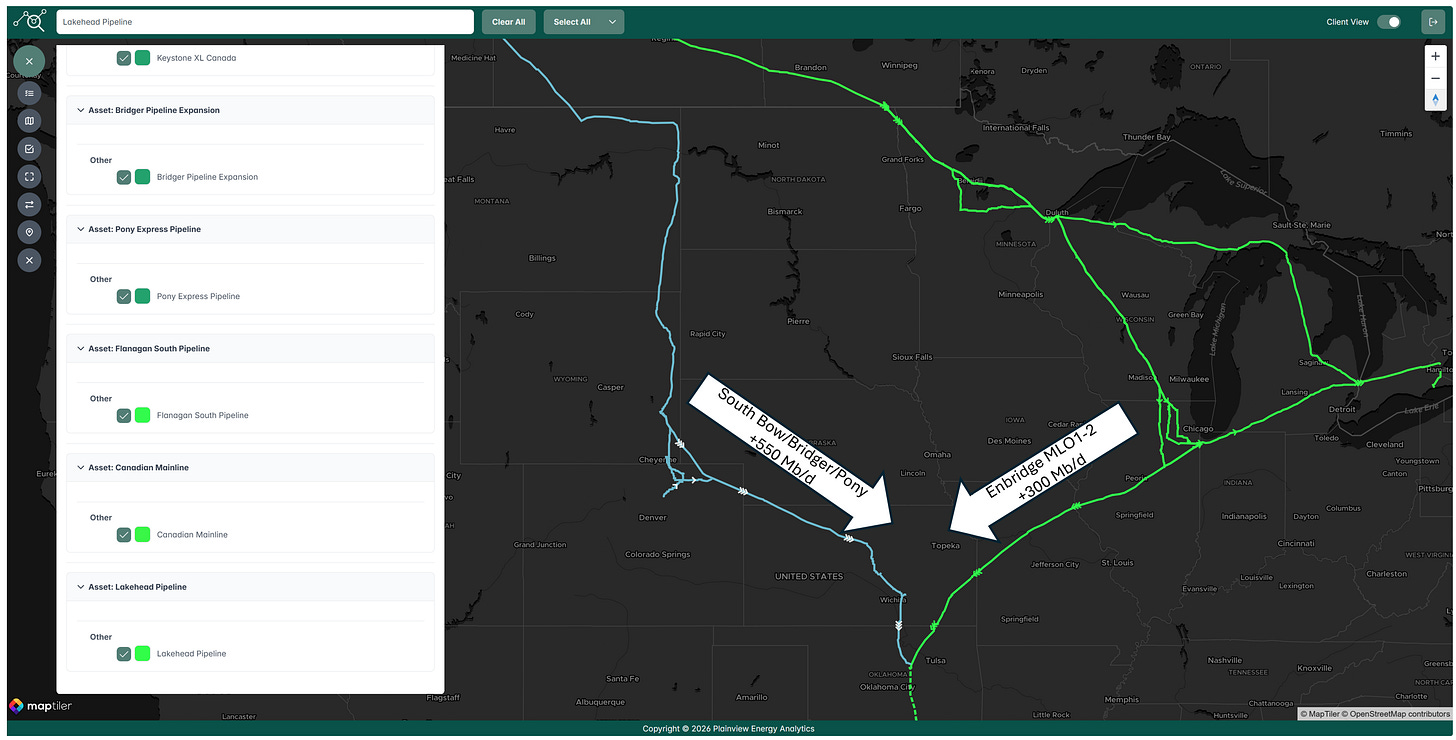
Task: Reset map bearing with compass button
Action: (x=1436, y=99)
